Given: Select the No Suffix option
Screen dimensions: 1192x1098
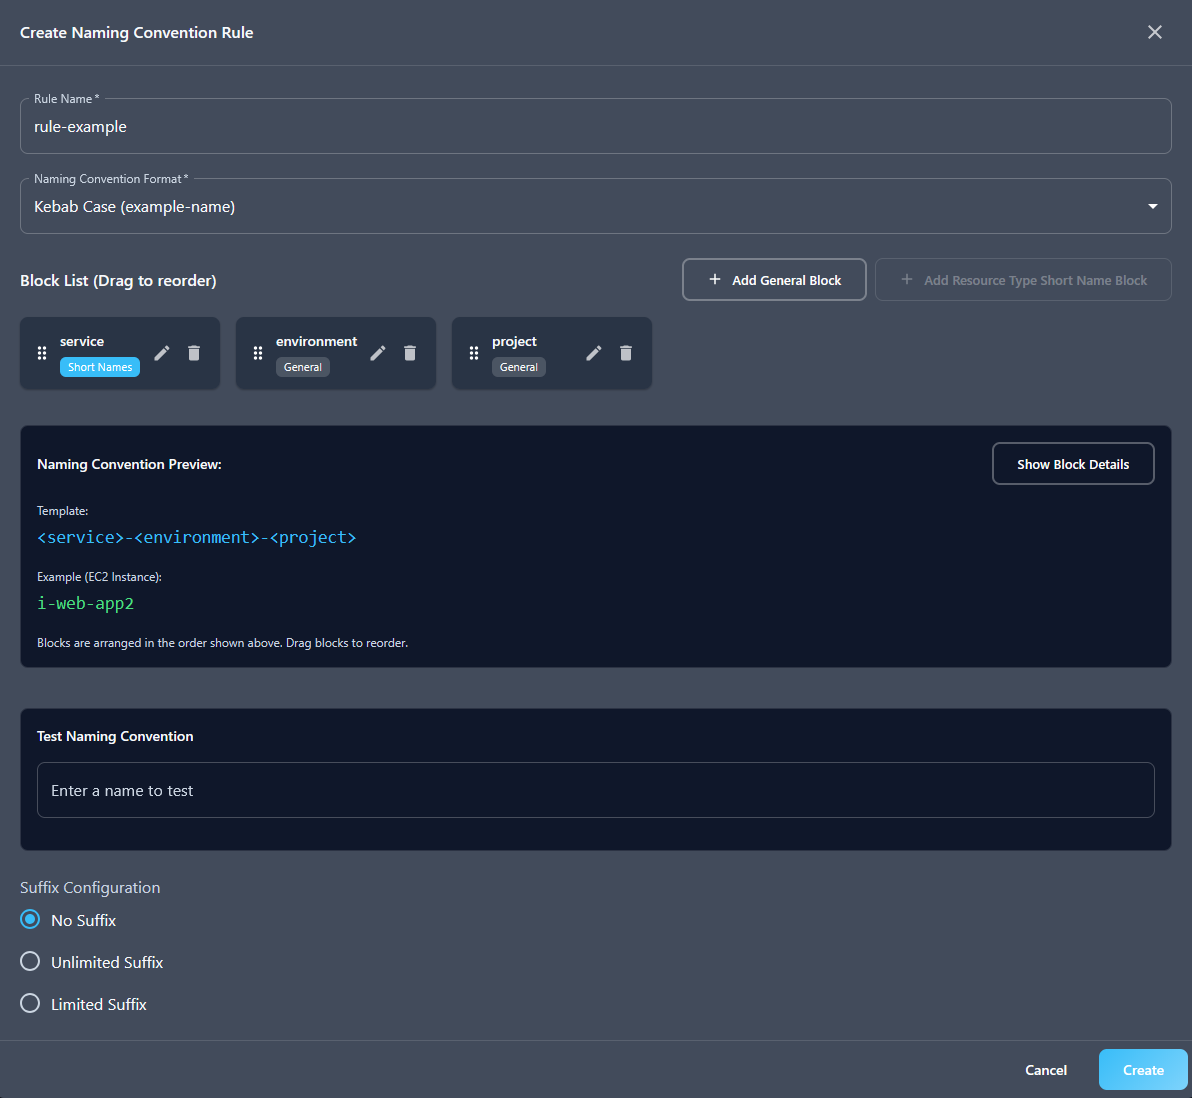Looking at the screenshot, I should click(x=30, y=920).
